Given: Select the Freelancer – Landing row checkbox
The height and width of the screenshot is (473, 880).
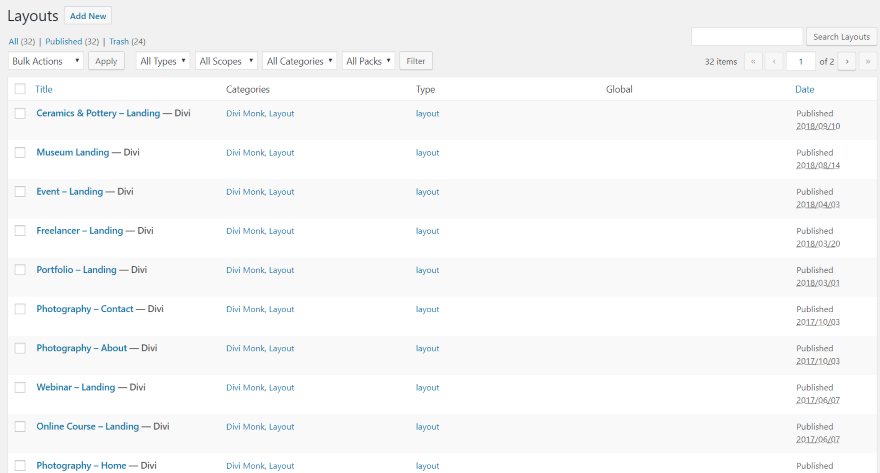Looking at the screenshot, I should click(20, 231).
